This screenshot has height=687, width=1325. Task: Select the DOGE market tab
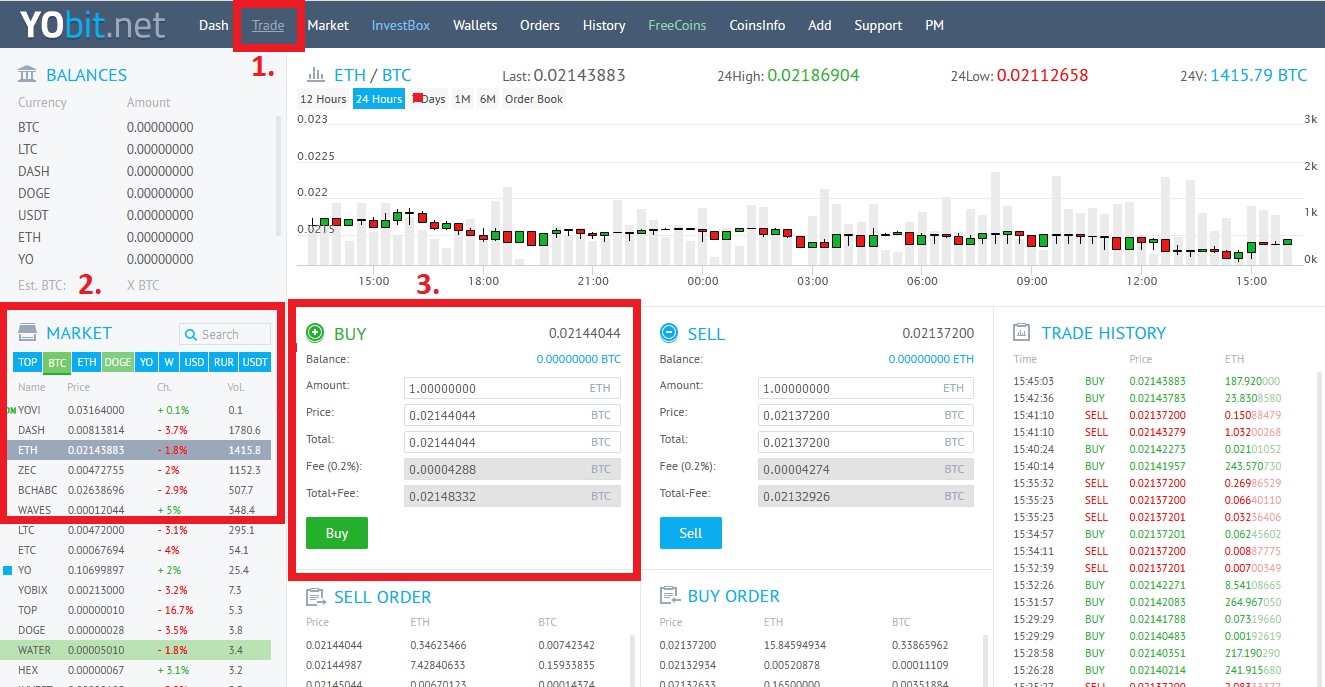tap(118, 362)
